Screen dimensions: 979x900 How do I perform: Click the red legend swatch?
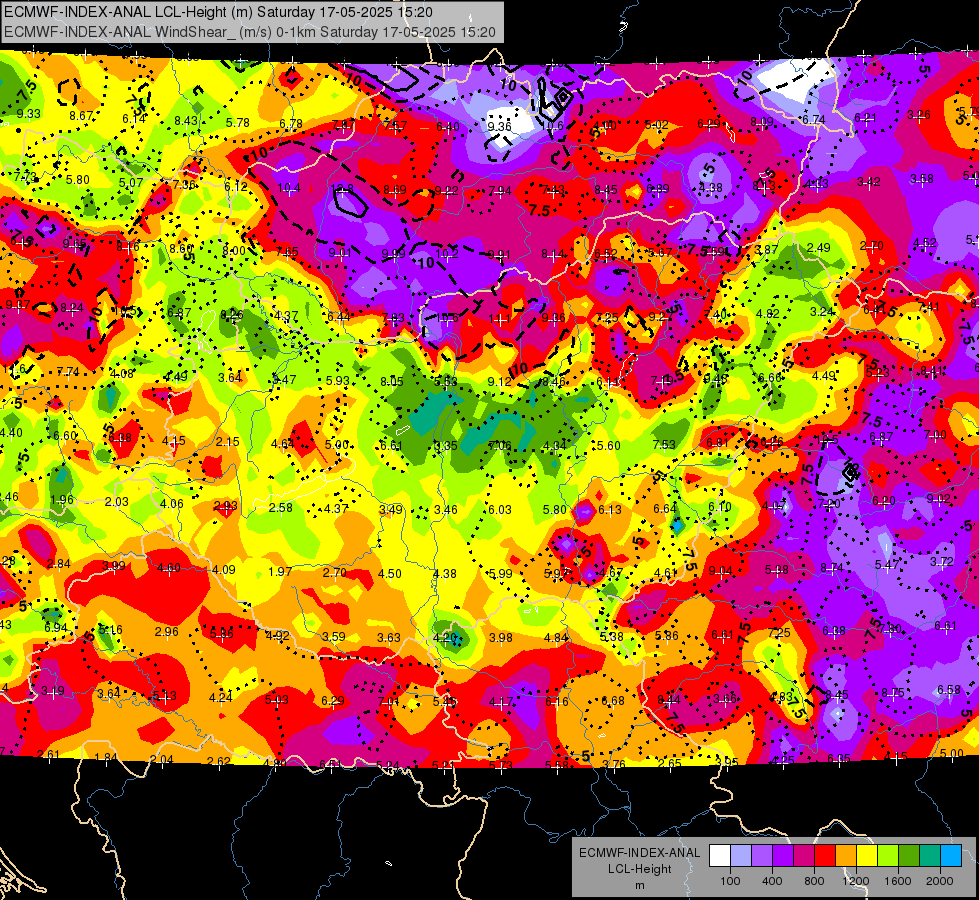[825, 856]
